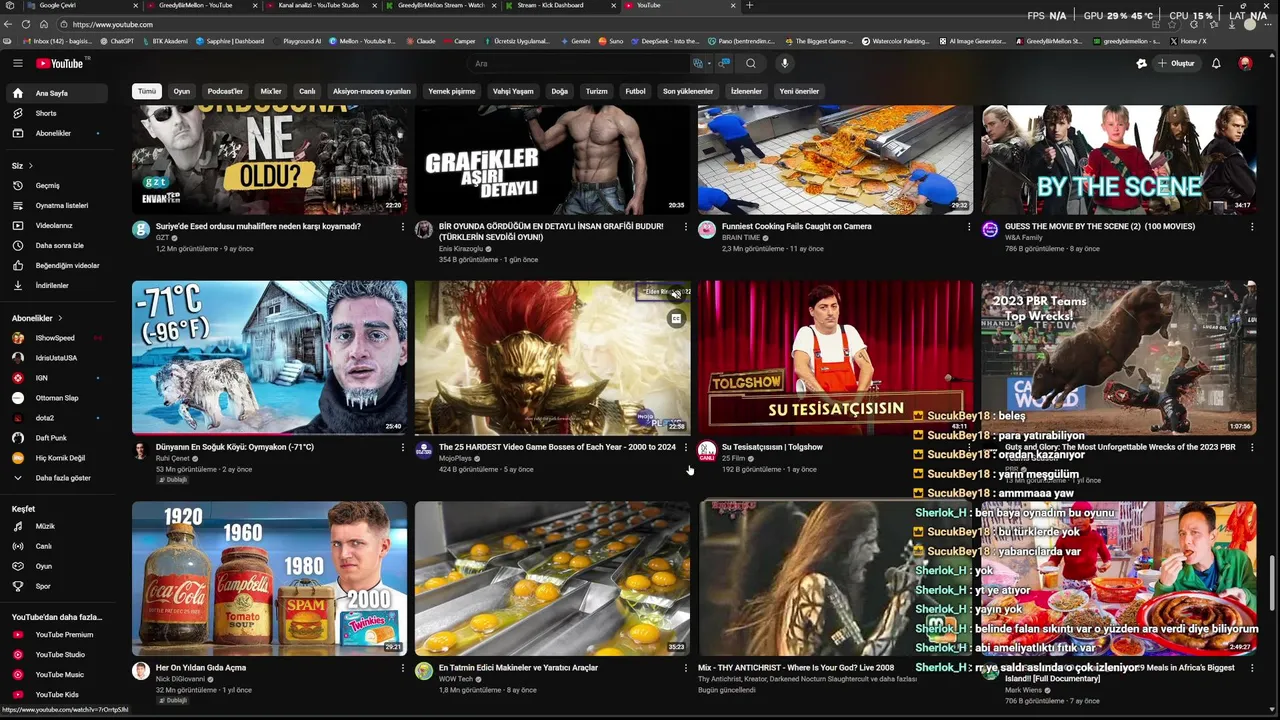Image resolution: width=1280 pixels, height=720 pixels.
Task: Expand the Siz section chevron
Action: click(31, 165)
